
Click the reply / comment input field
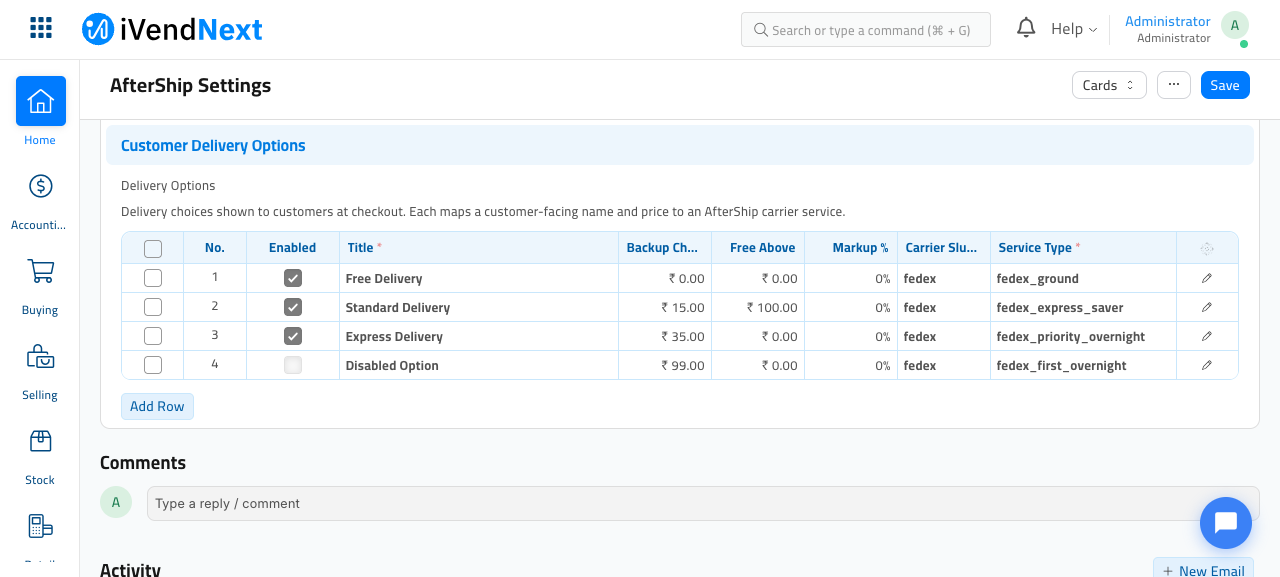click(x=703, y=503)
